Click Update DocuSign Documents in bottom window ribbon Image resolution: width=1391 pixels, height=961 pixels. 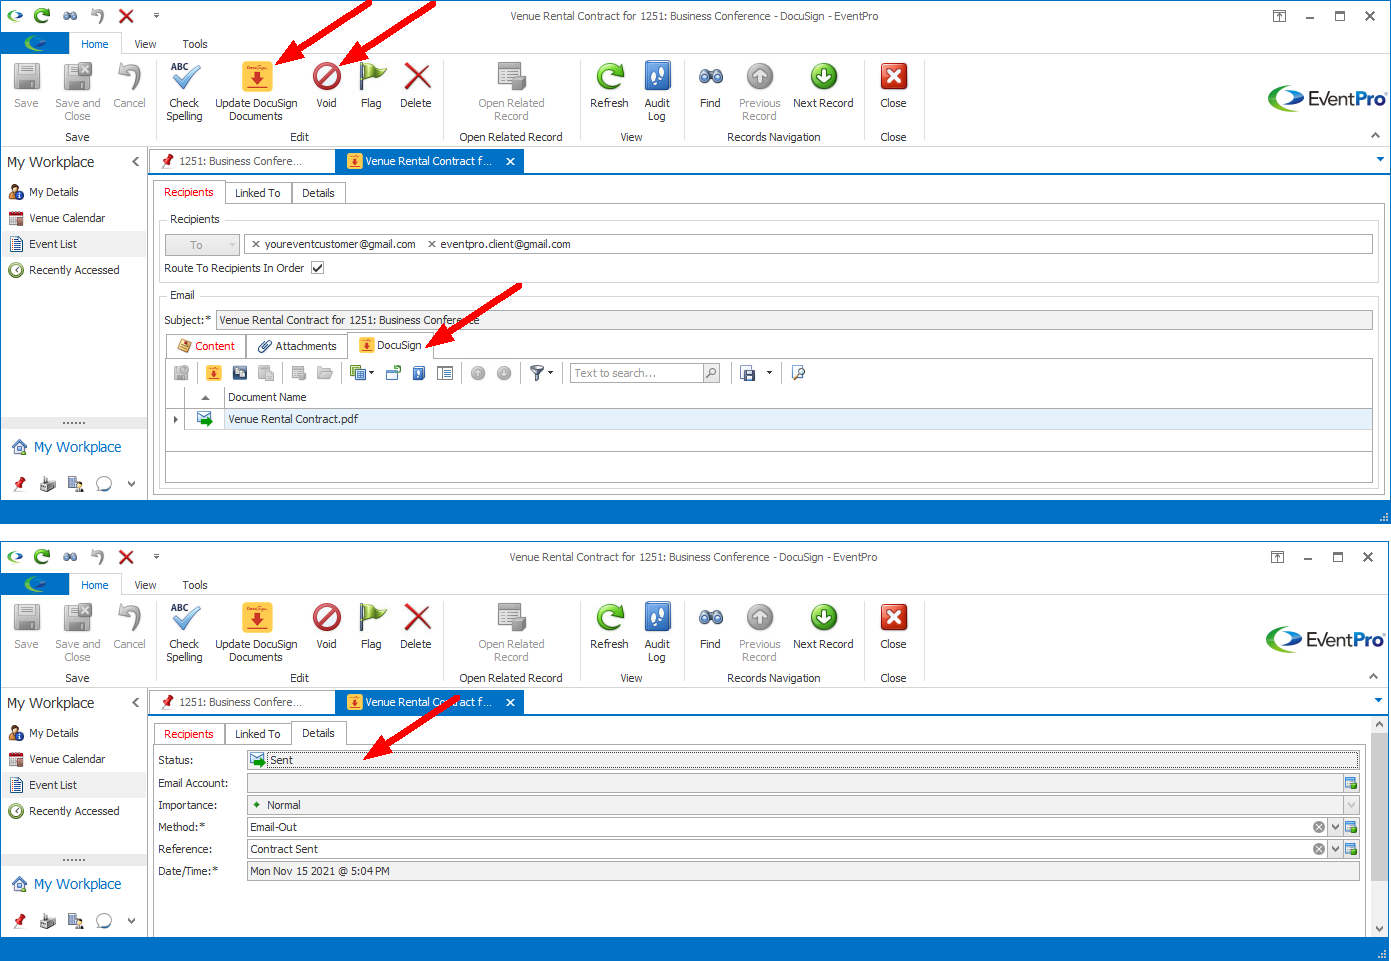coord(256,632)
